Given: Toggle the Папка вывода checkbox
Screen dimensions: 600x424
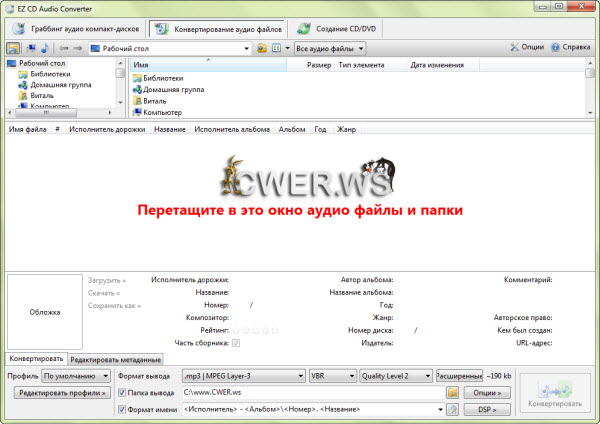Looking at the screenshot, I should (x=123, y=393).
